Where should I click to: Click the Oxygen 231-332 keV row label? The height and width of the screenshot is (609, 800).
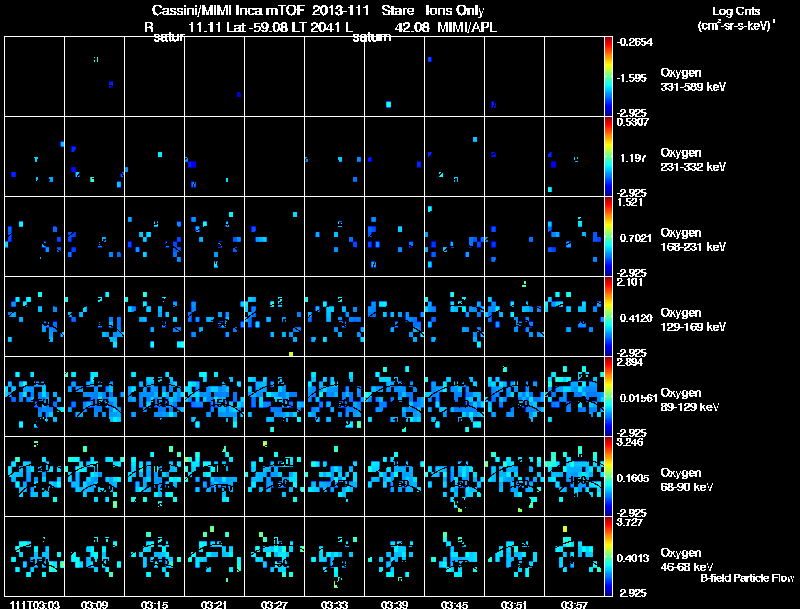pos(693,160)
